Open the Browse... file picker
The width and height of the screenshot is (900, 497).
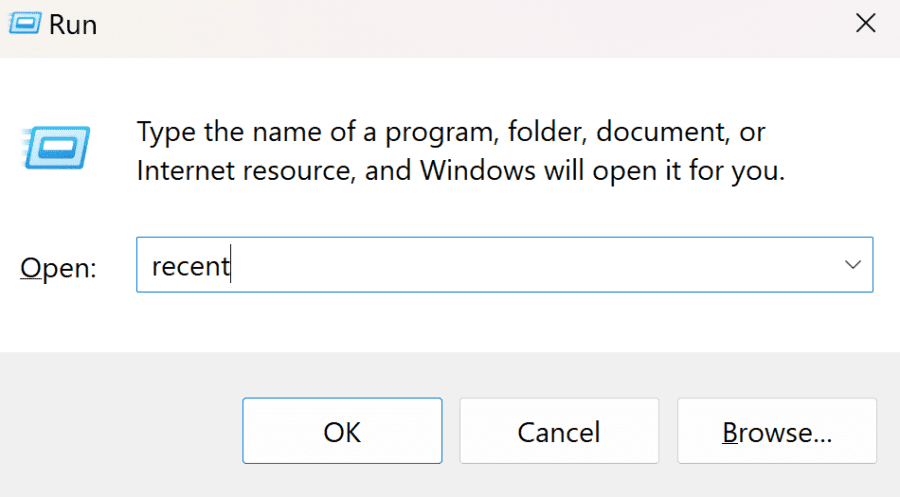777,431
